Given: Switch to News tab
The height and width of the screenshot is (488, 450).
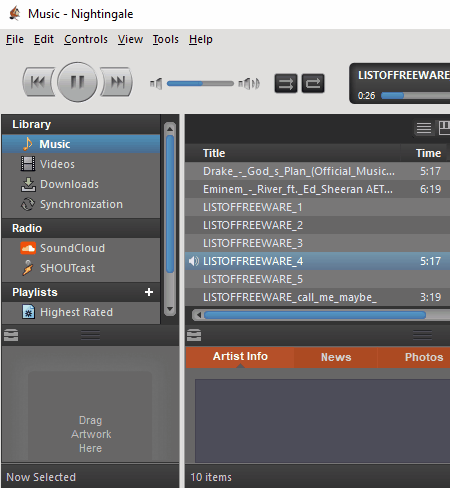Looking at the screenshot, I should coord(336,357).
